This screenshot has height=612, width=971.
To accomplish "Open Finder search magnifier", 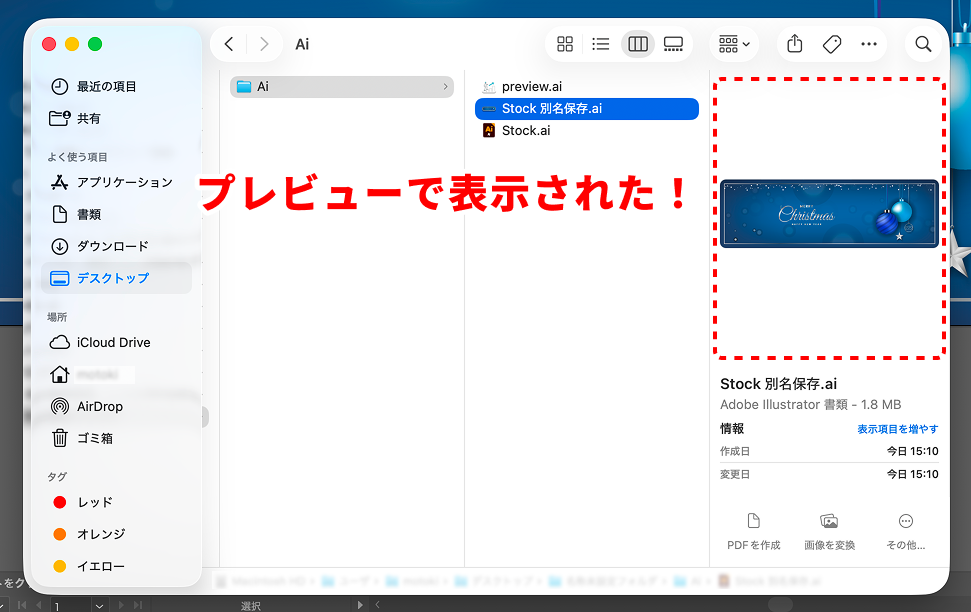I will (x=923, y=44).
